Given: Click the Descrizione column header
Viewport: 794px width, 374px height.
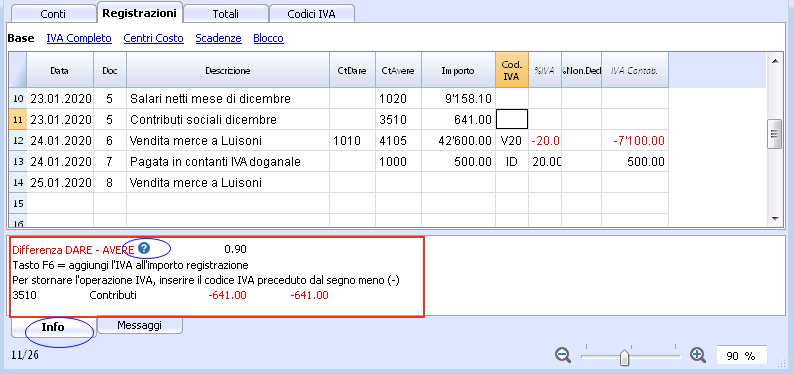Looking at the screenshot, I should 228,70.
